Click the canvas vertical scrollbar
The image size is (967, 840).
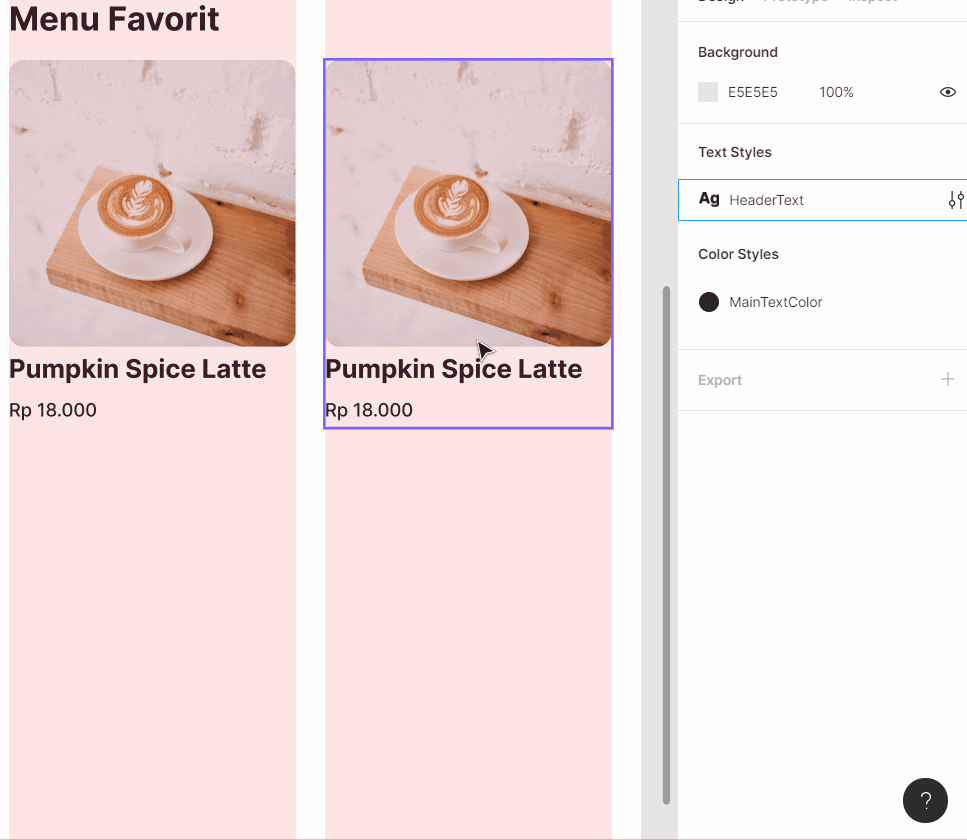666,545
